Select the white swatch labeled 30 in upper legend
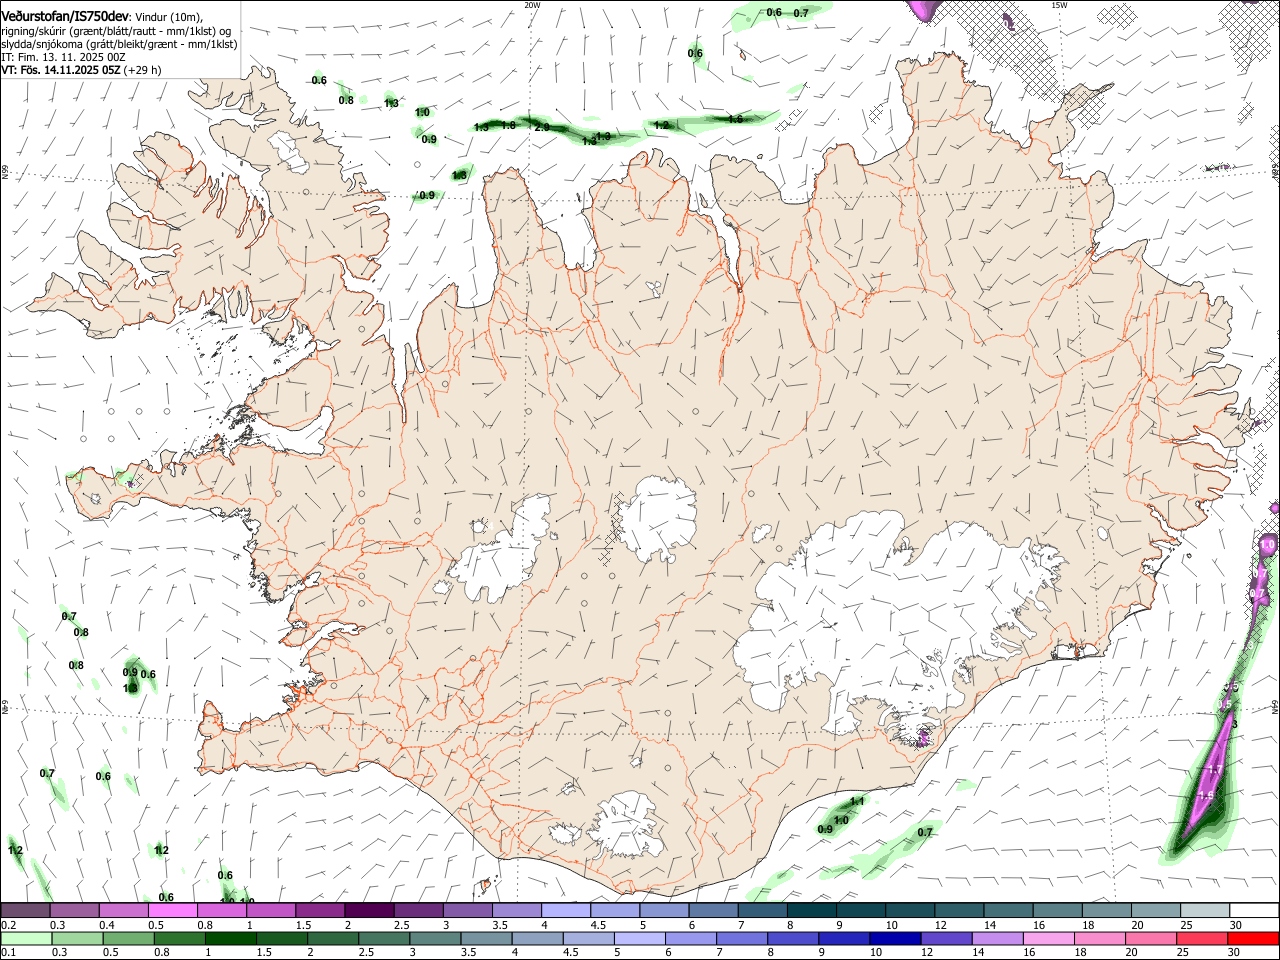This screenshot has width=1280, height=960. pos(1254,910)
